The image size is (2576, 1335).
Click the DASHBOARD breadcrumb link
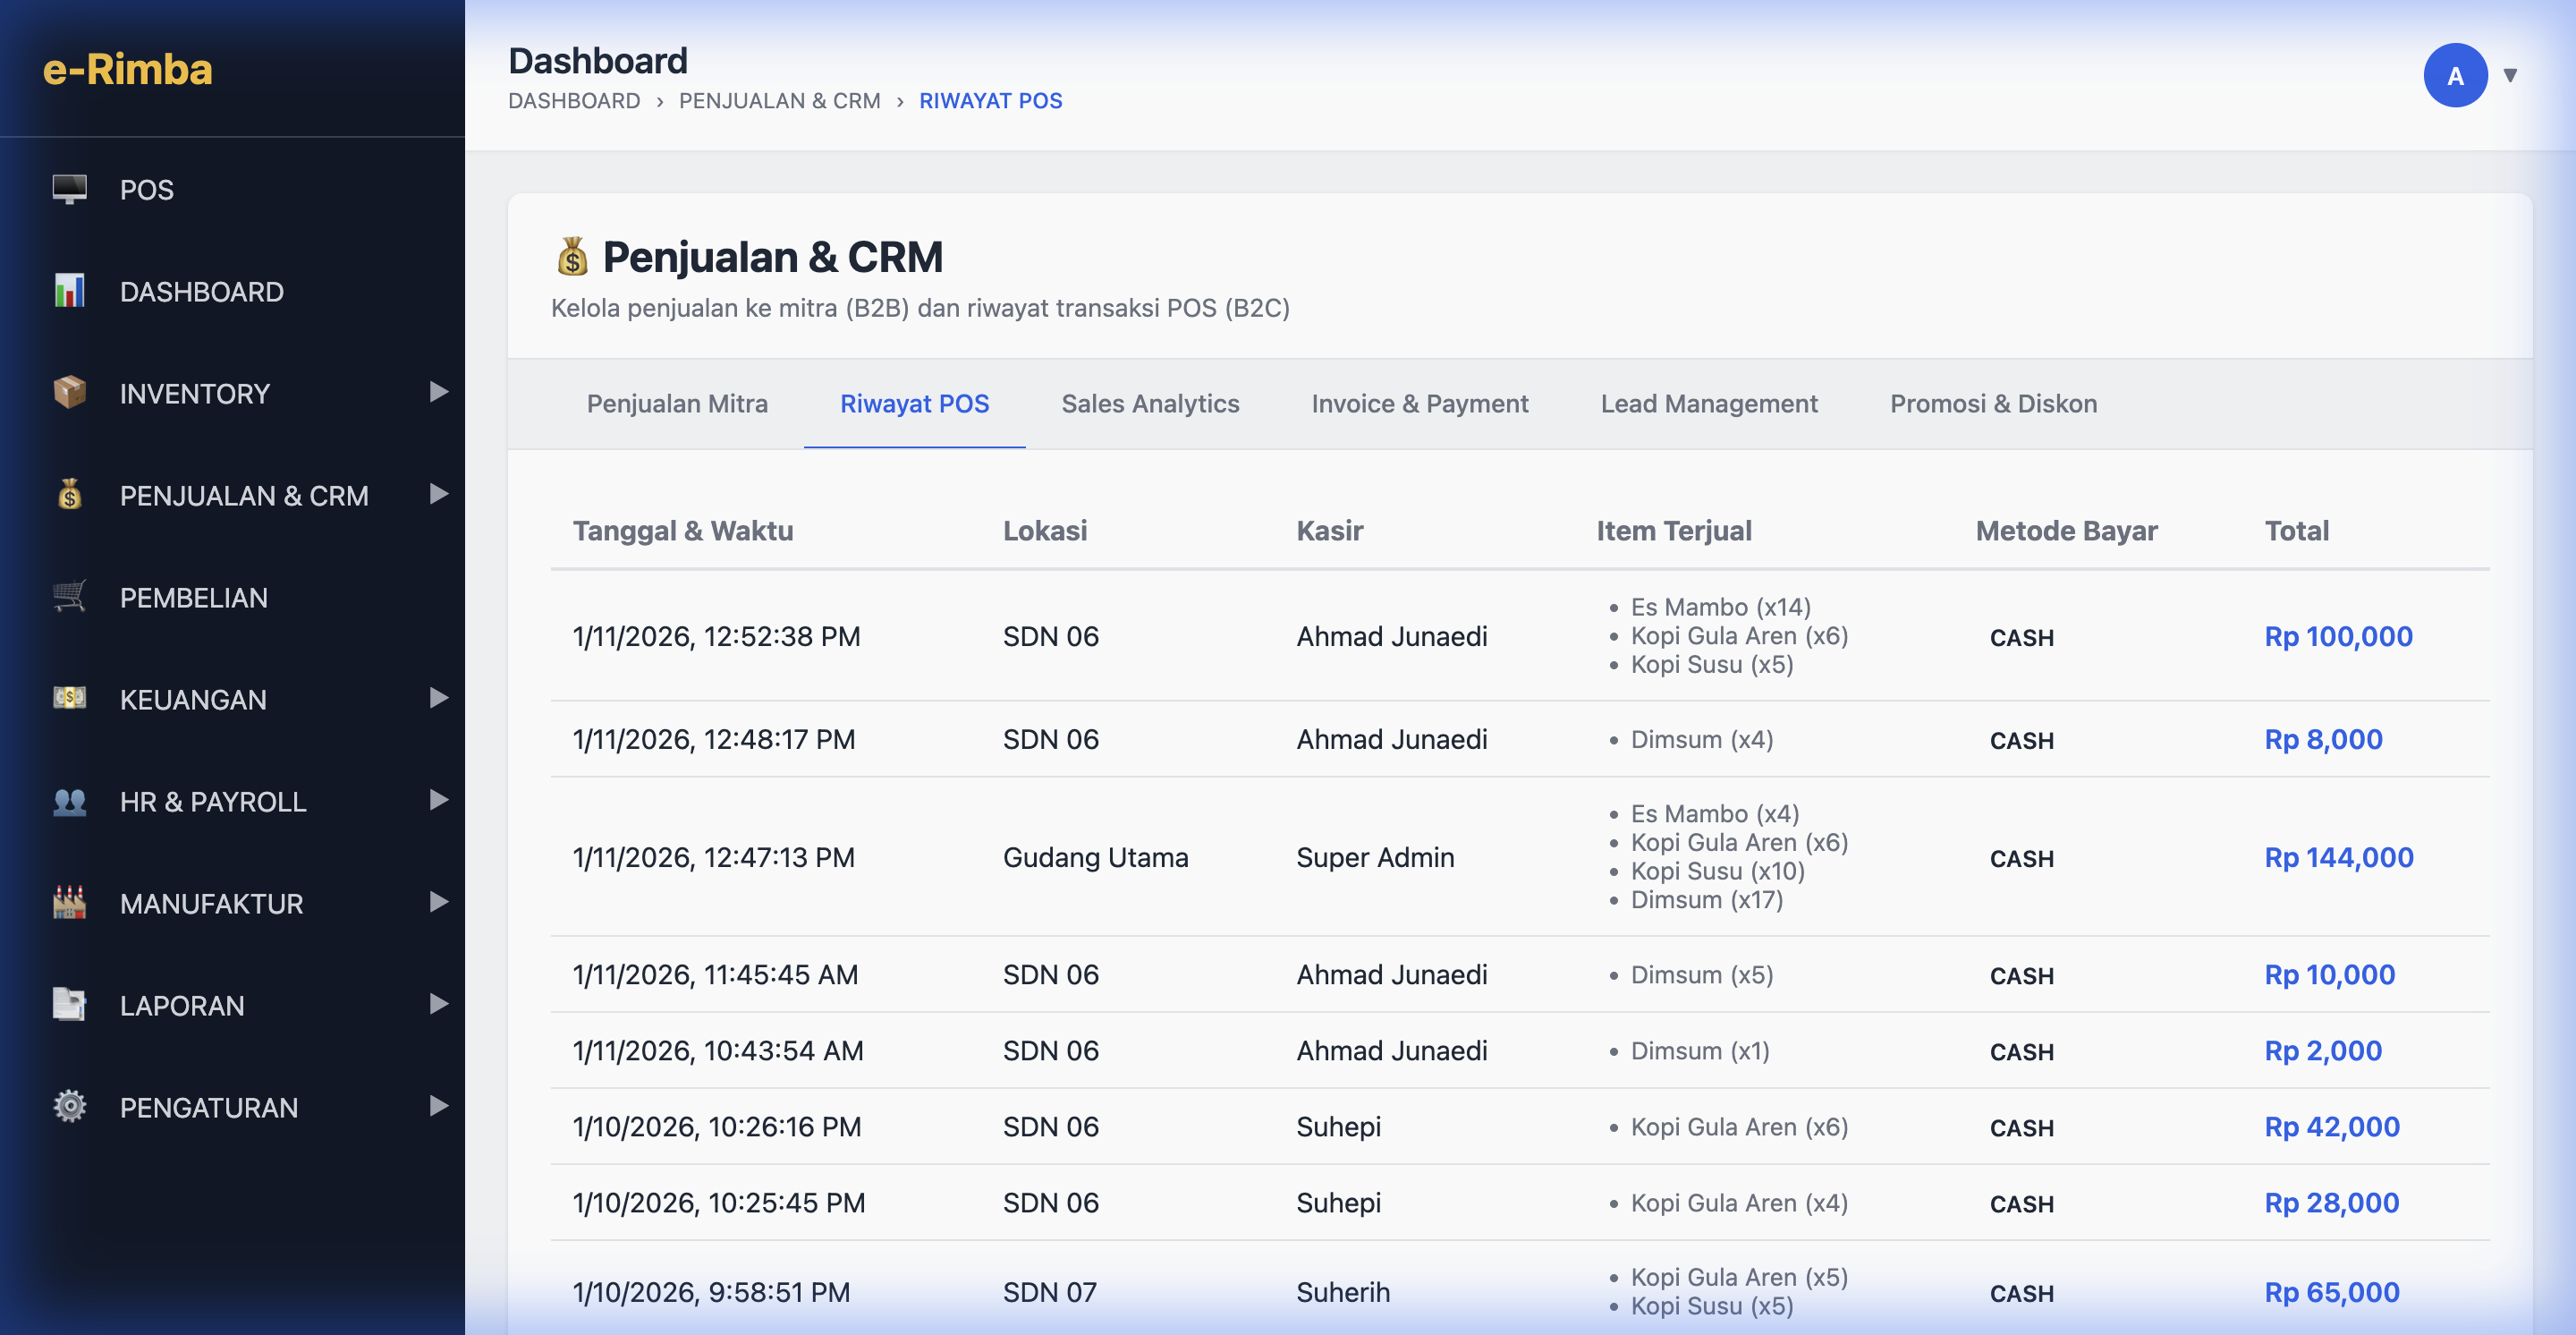pyautogui.click(x=573, y=101)
